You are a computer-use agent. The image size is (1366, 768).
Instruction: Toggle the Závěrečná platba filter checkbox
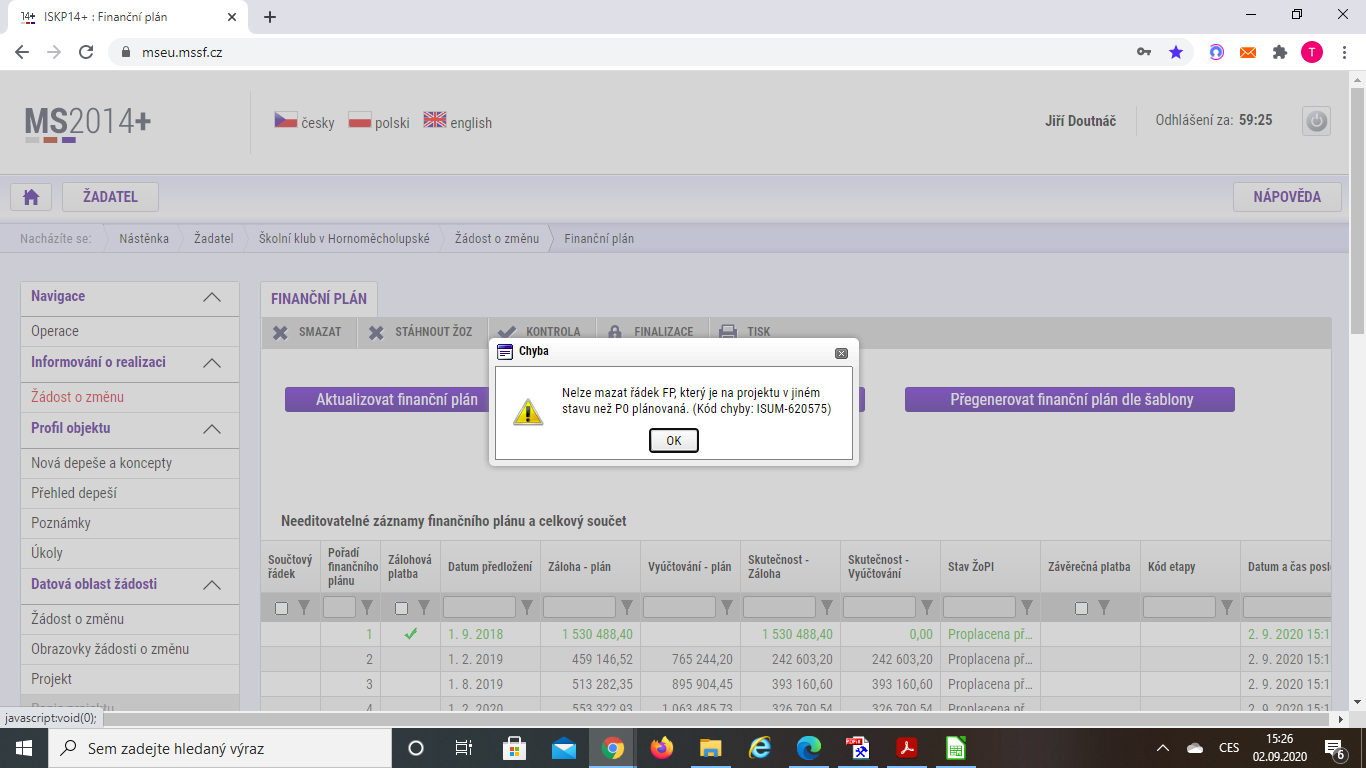pos(1081,608)
